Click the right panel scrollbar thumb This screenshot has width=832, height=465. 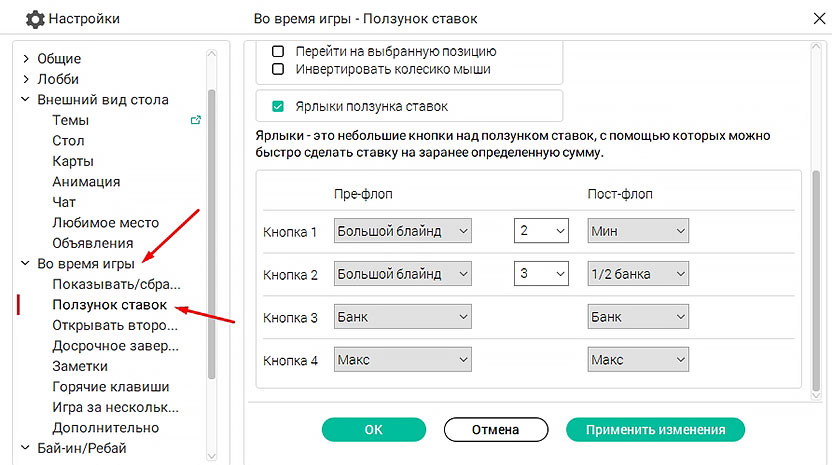tap(816, 280)
